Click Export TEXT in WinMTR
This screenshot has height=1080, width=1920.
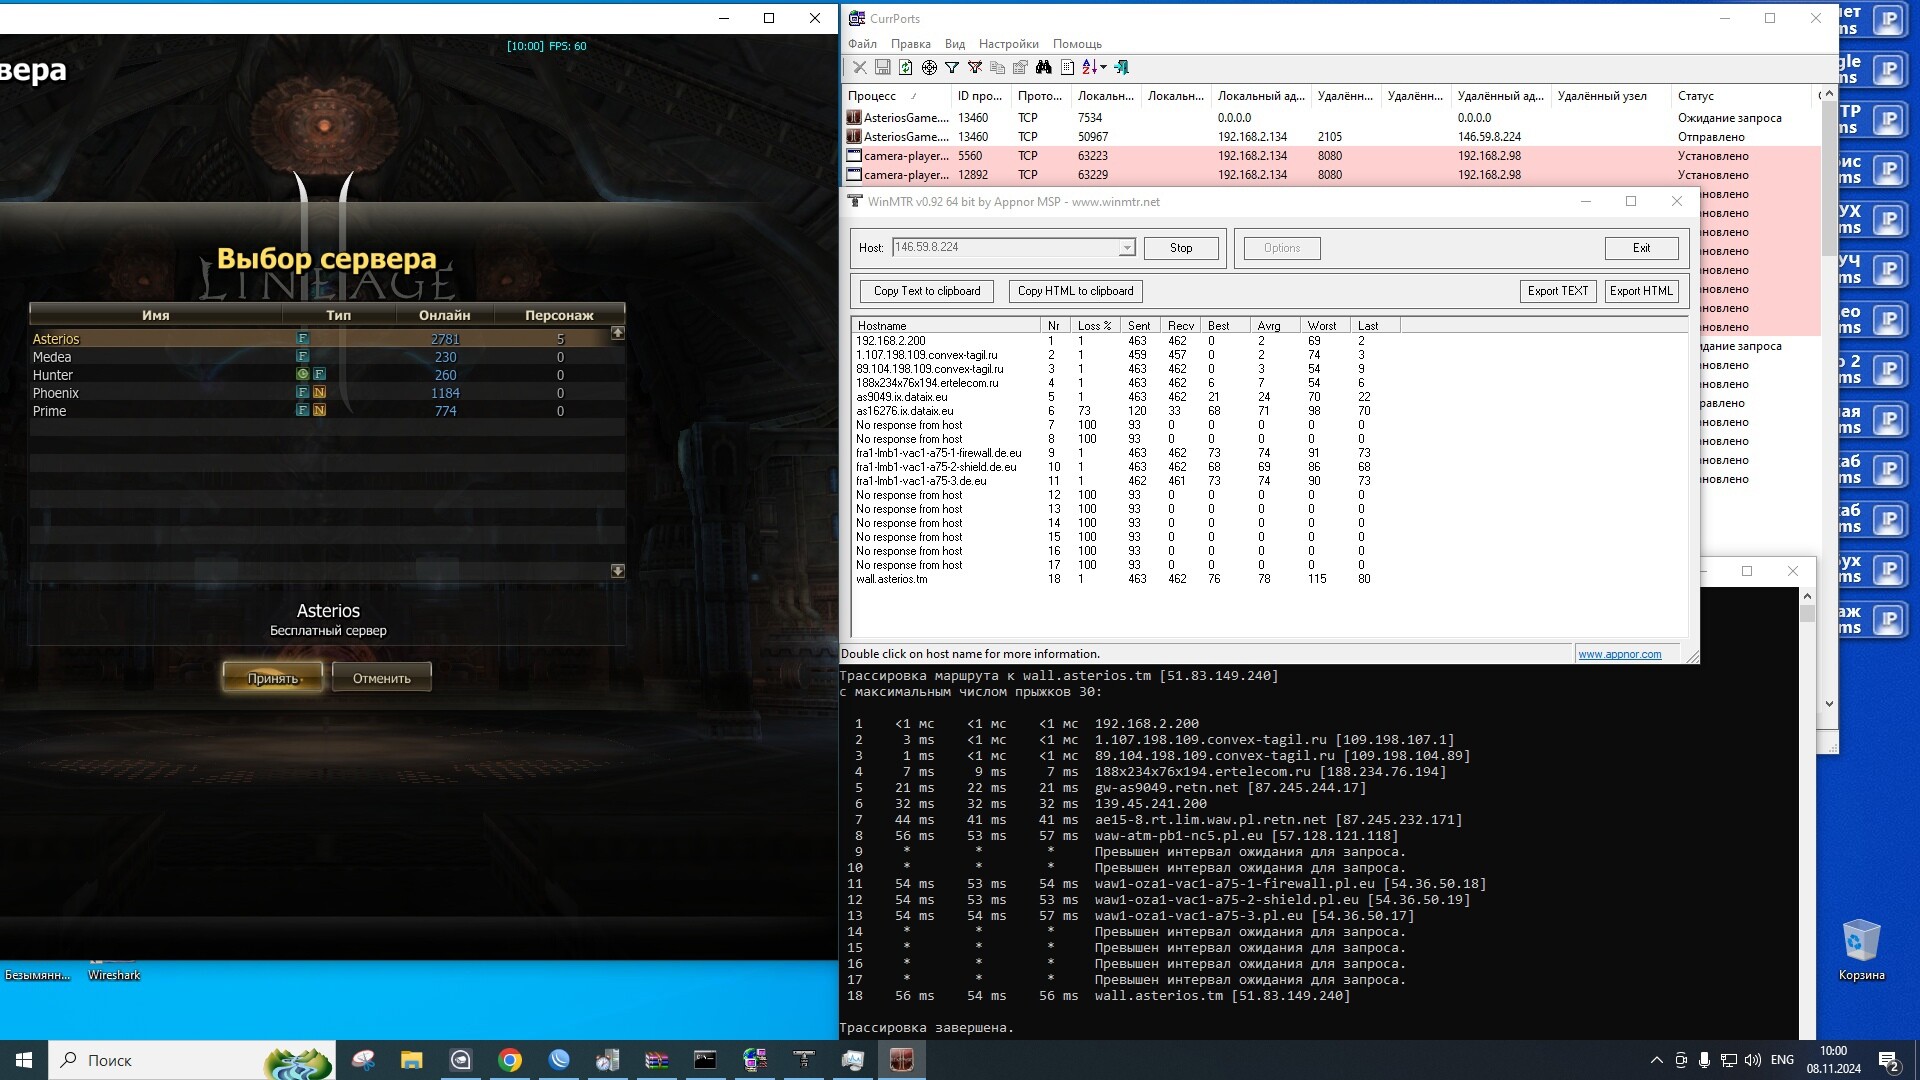tap(1557, 291)
